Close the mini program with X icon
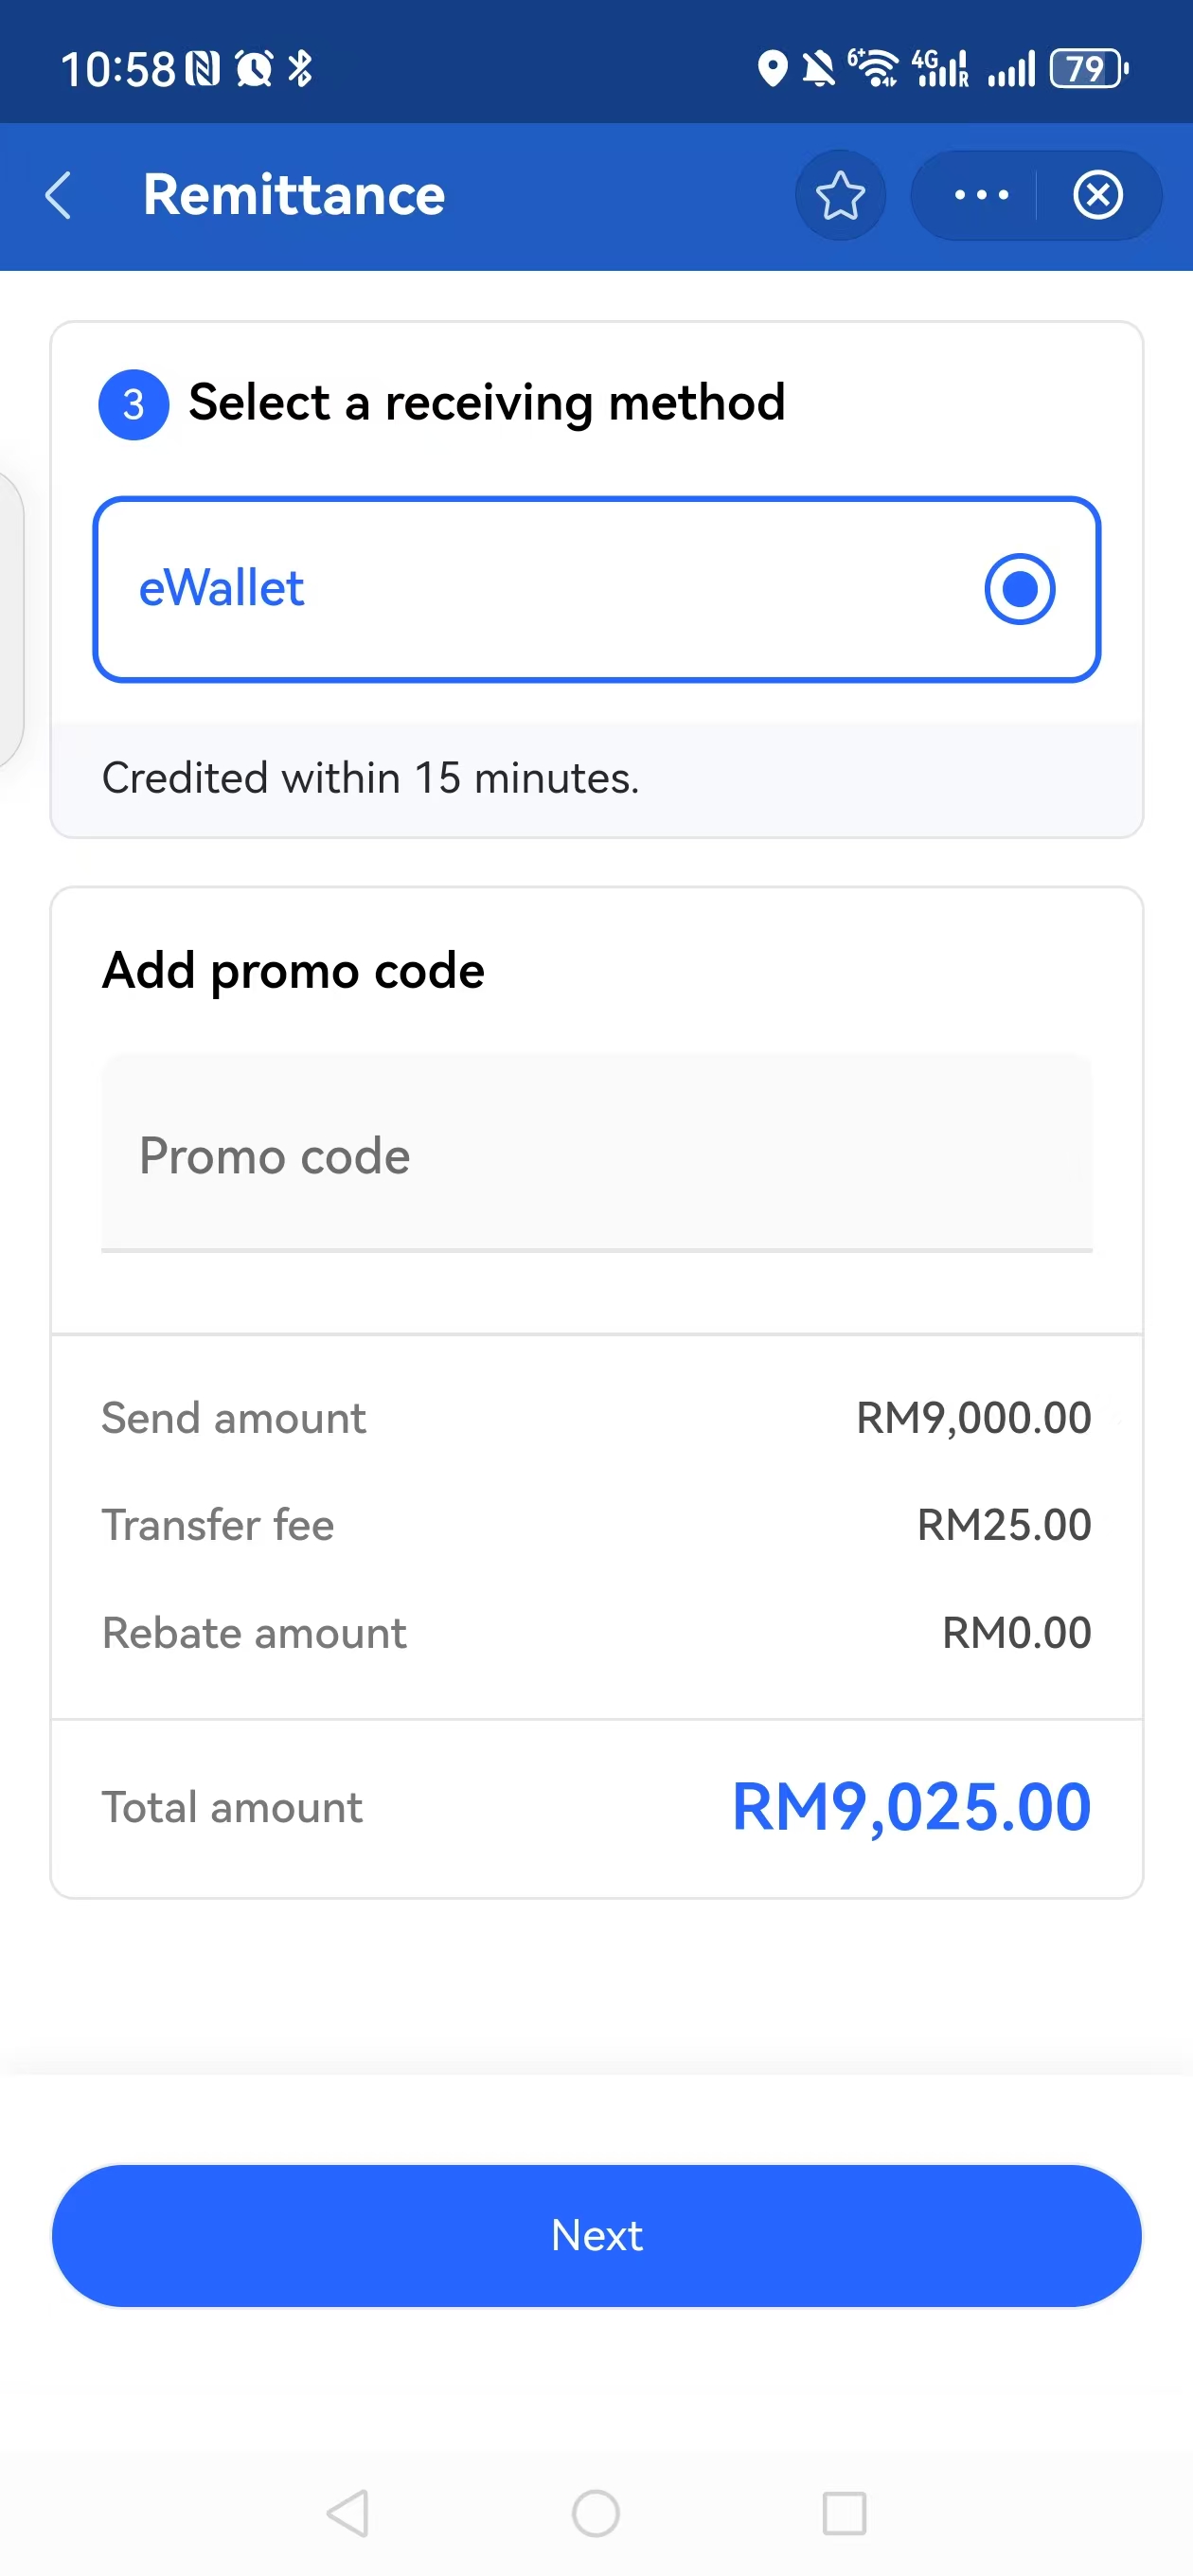 pos(1097,195)
